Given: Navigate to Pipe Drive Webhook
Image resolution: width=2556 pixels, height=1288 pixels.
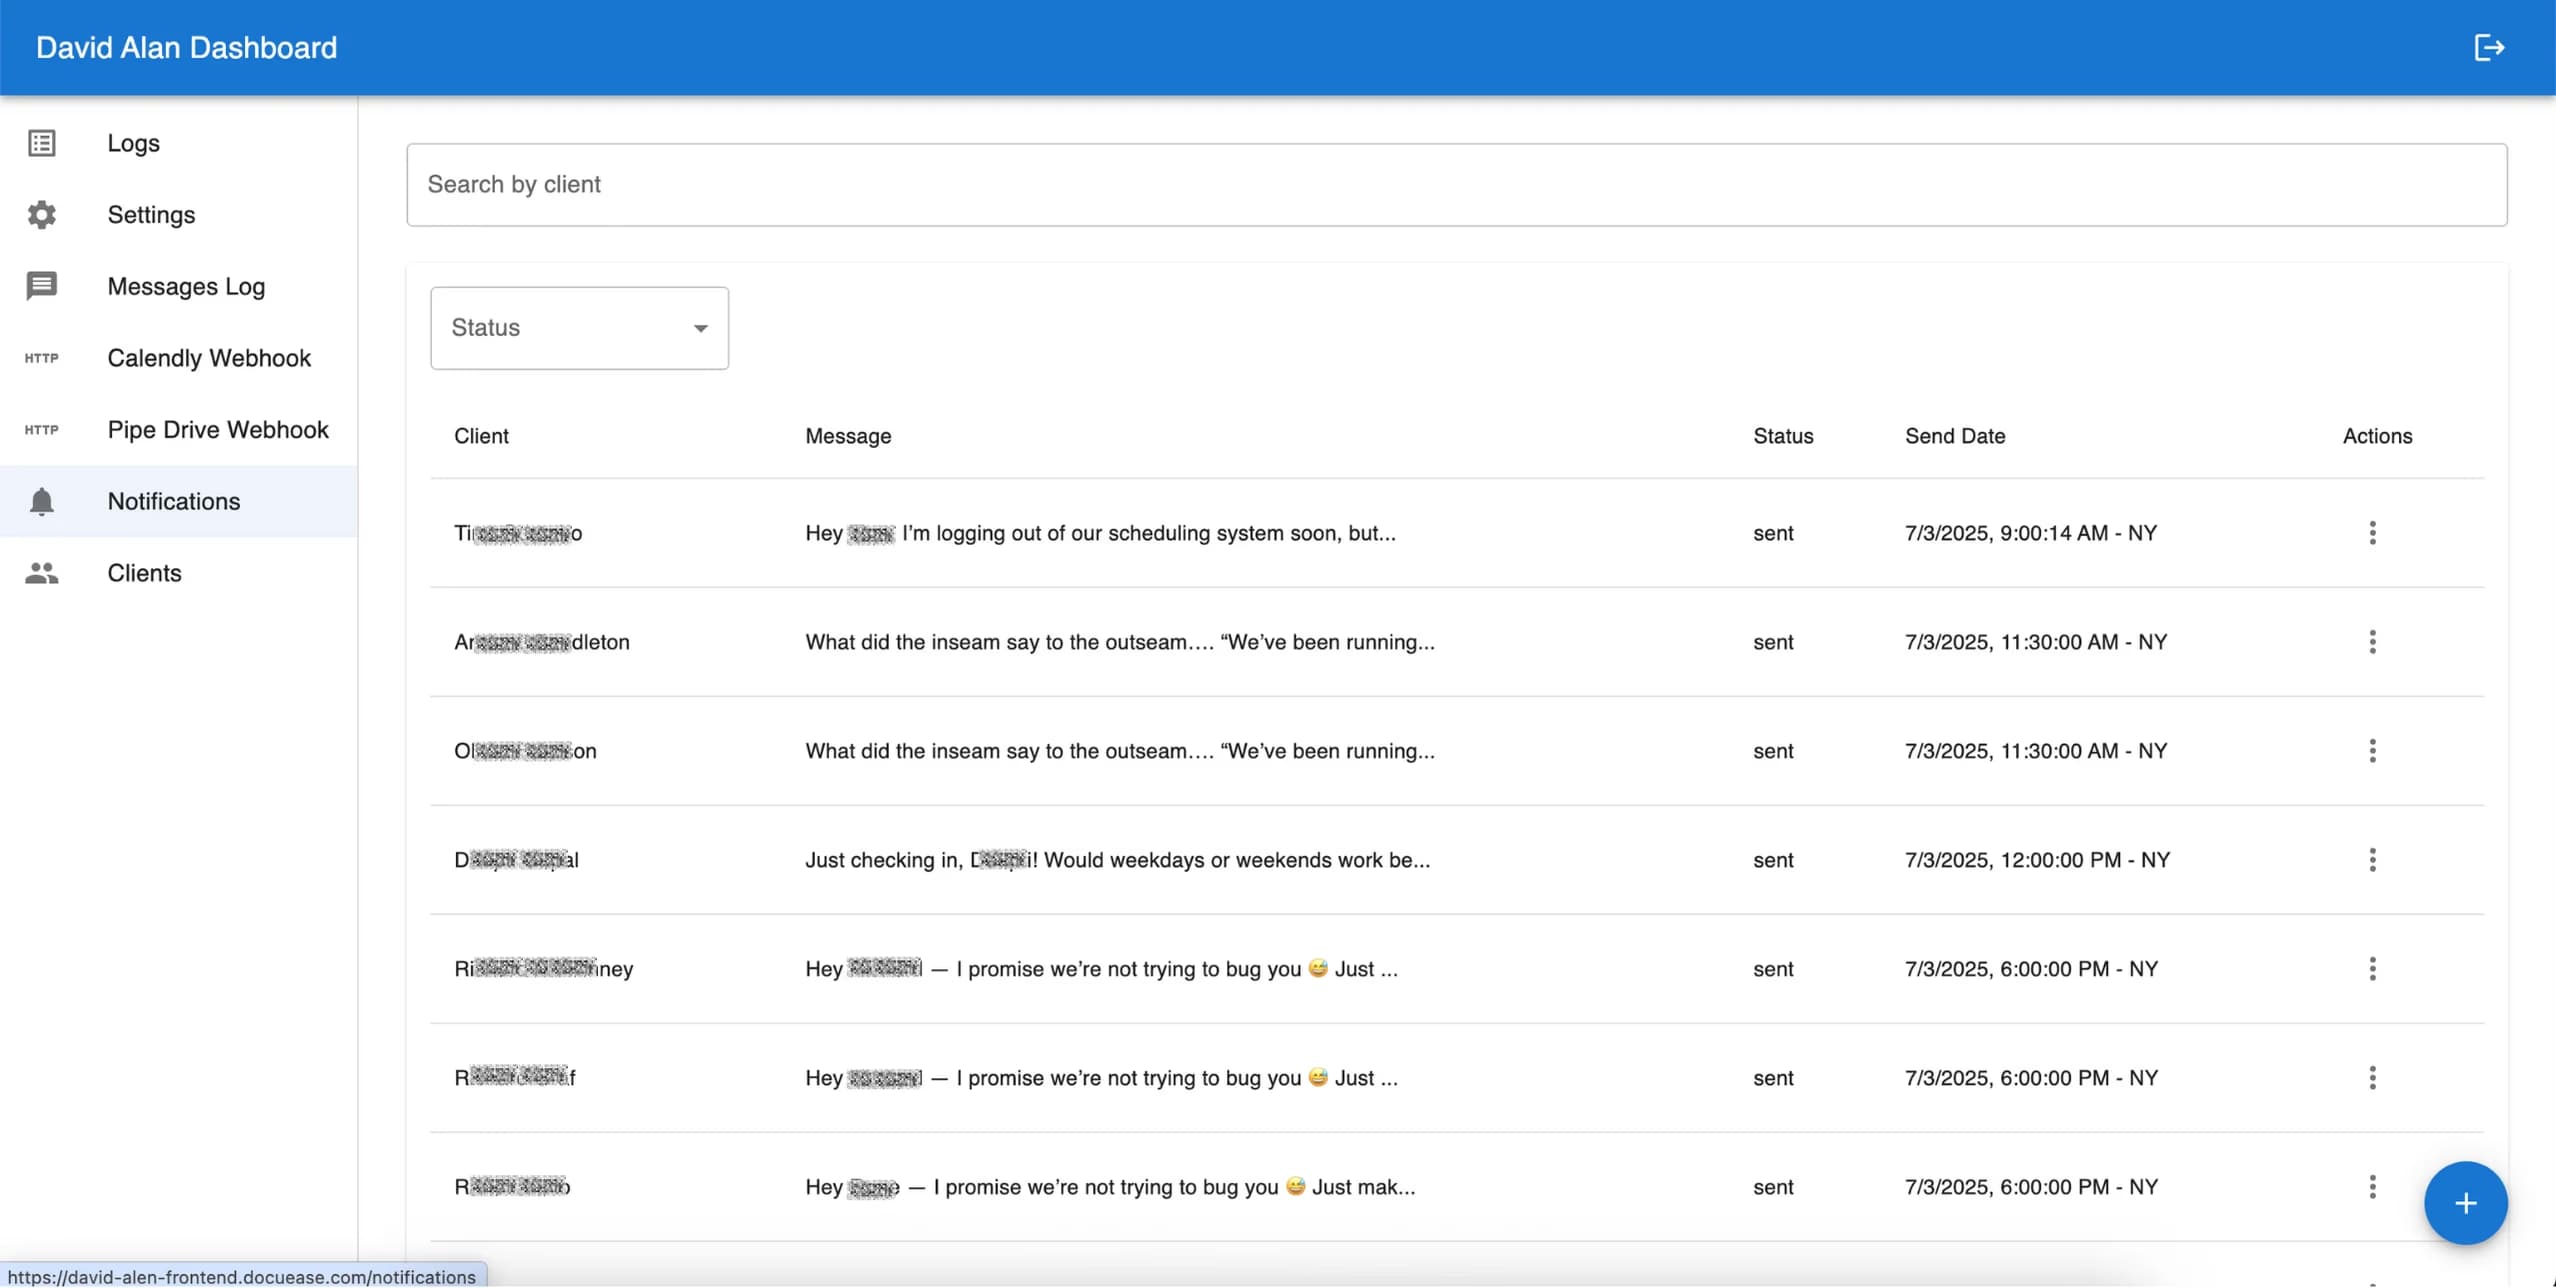Looking at the screenshot, I should click(x=179, y=430).
